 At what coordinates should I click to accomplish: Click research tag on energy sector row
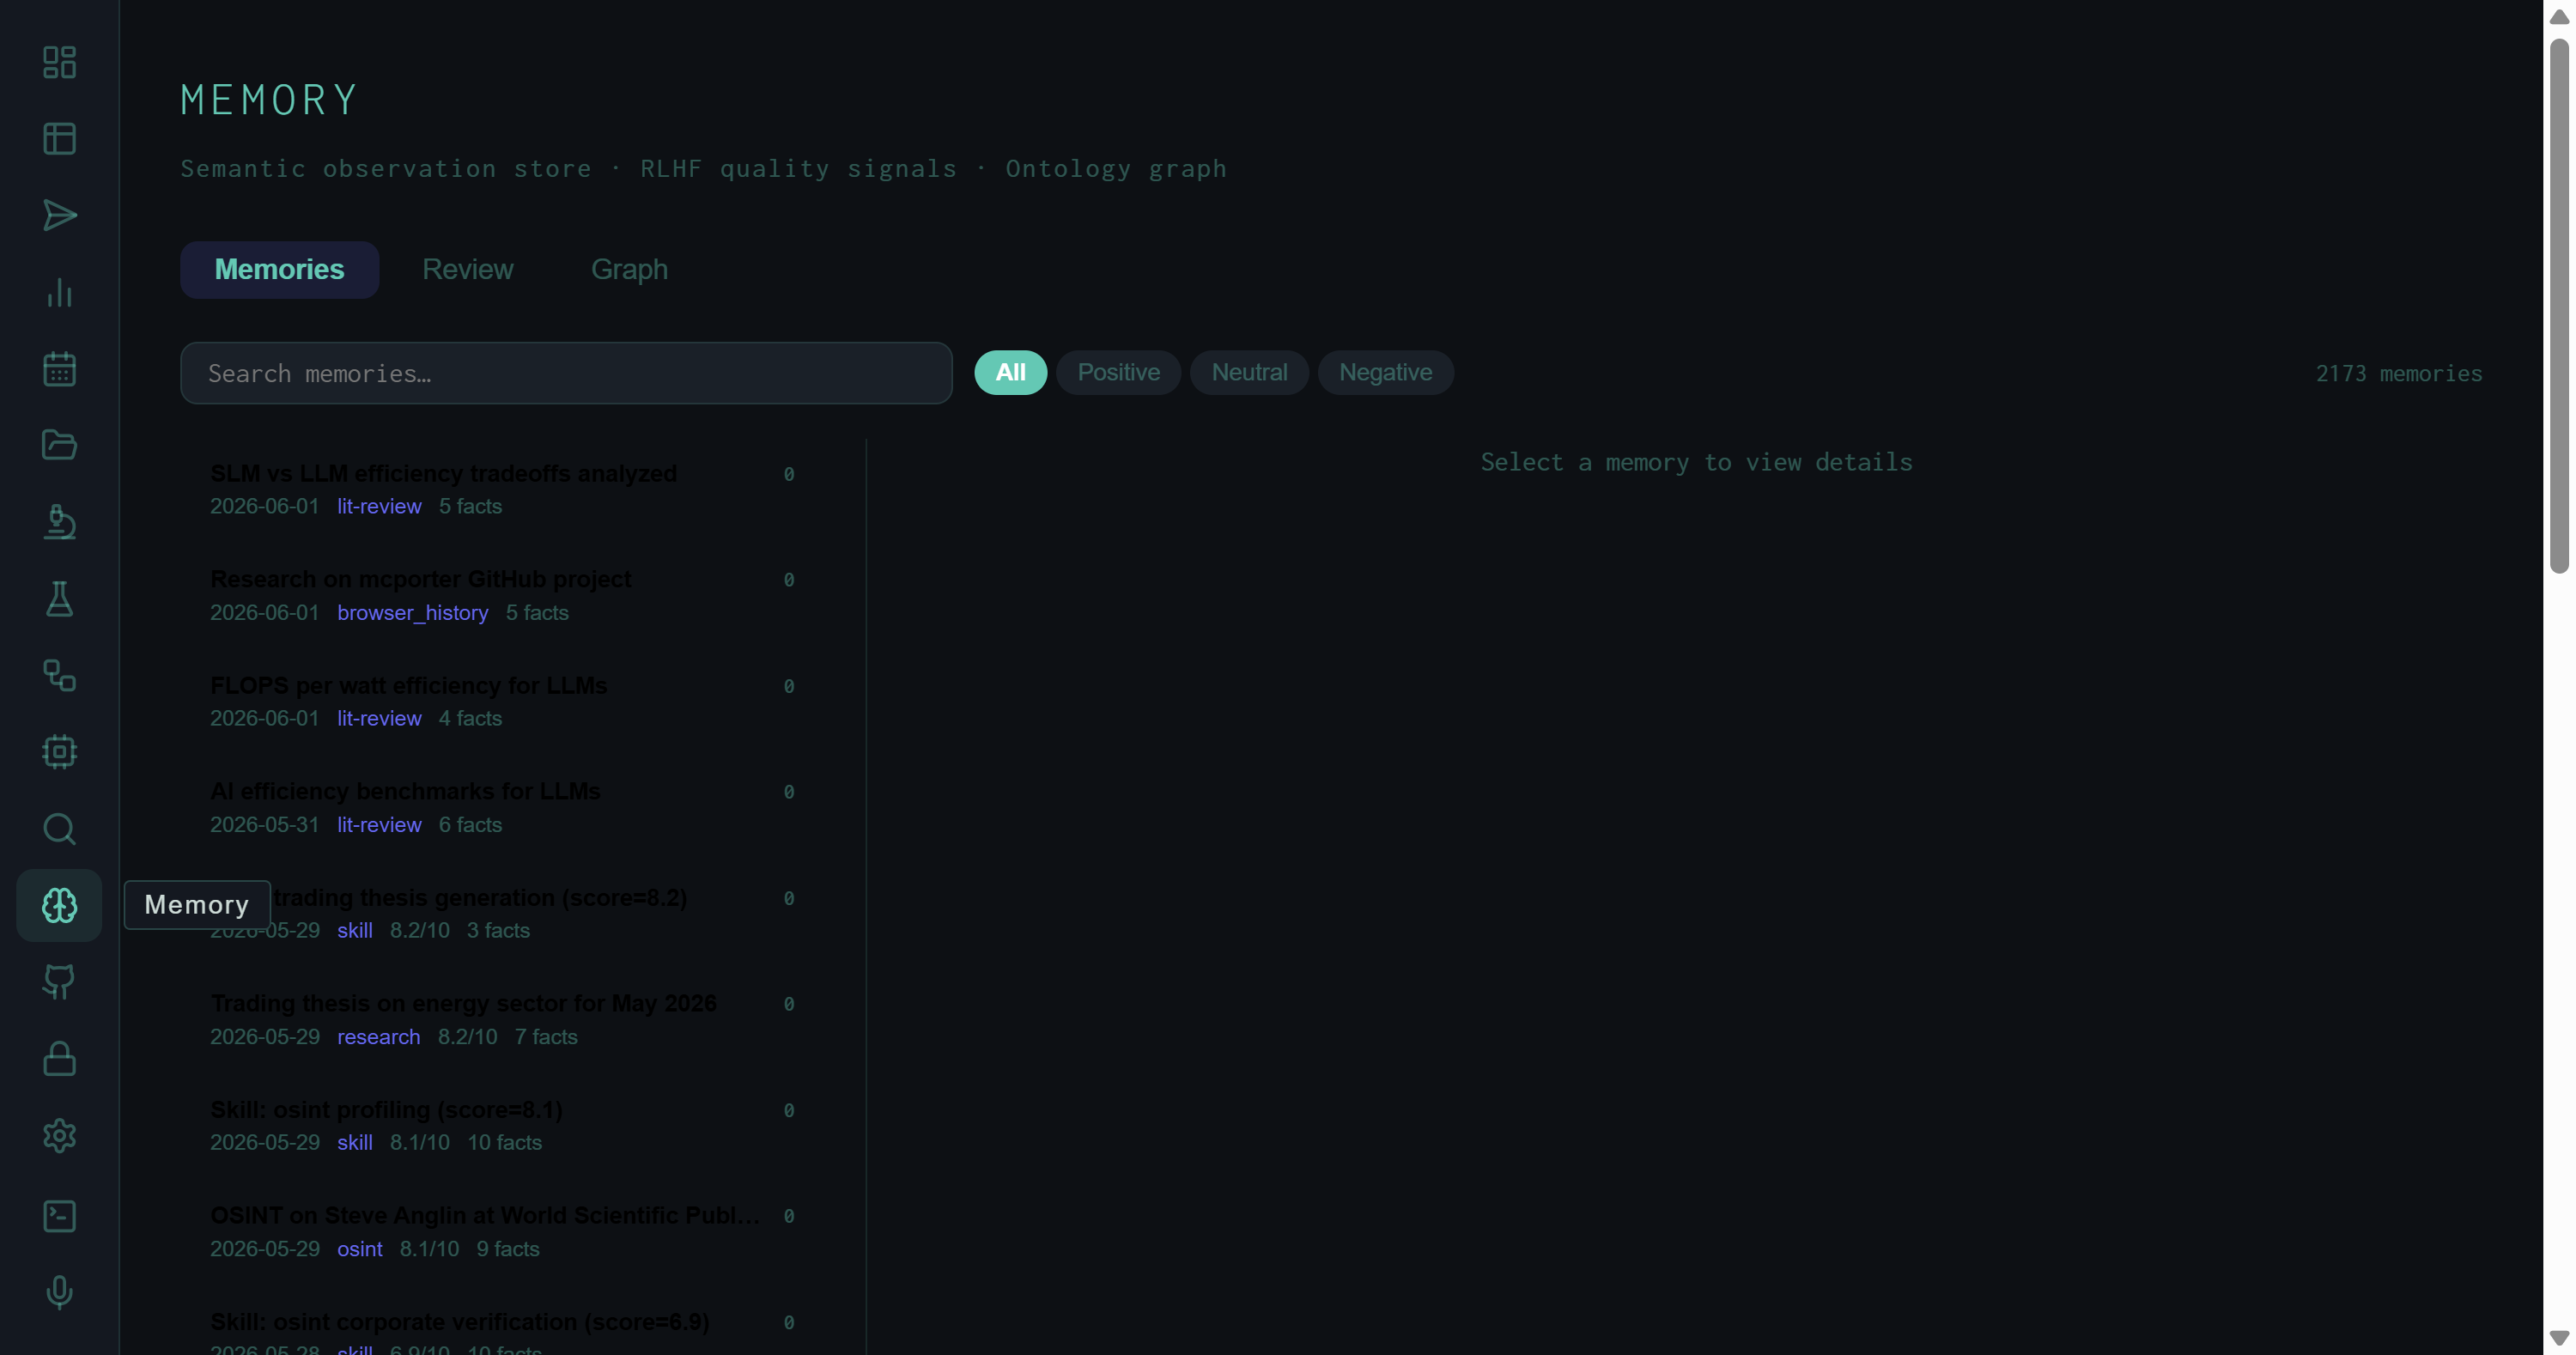[378, 1036]
